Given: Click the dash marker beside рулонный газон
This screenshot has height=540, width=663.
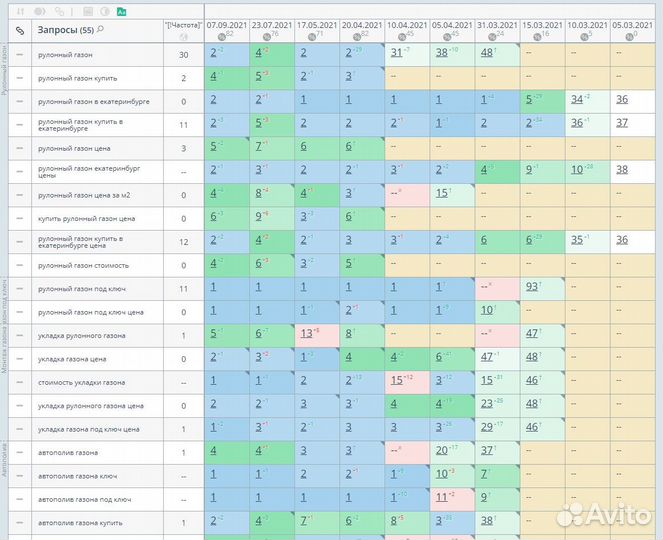Looking at the screenshot, I should [x=19, y=54].
